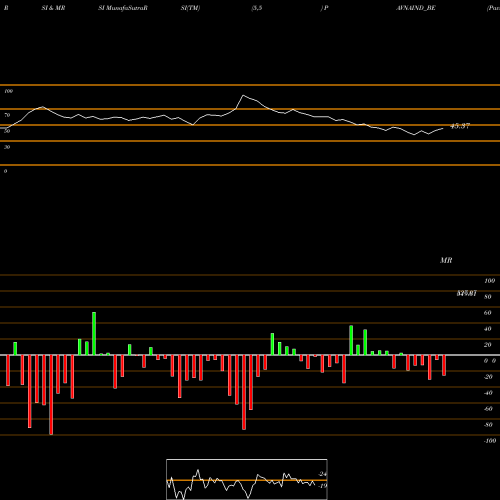Click the 'SI MunafaSutraR' header text
Screen dimensions: 500x500
click(123, 8)
